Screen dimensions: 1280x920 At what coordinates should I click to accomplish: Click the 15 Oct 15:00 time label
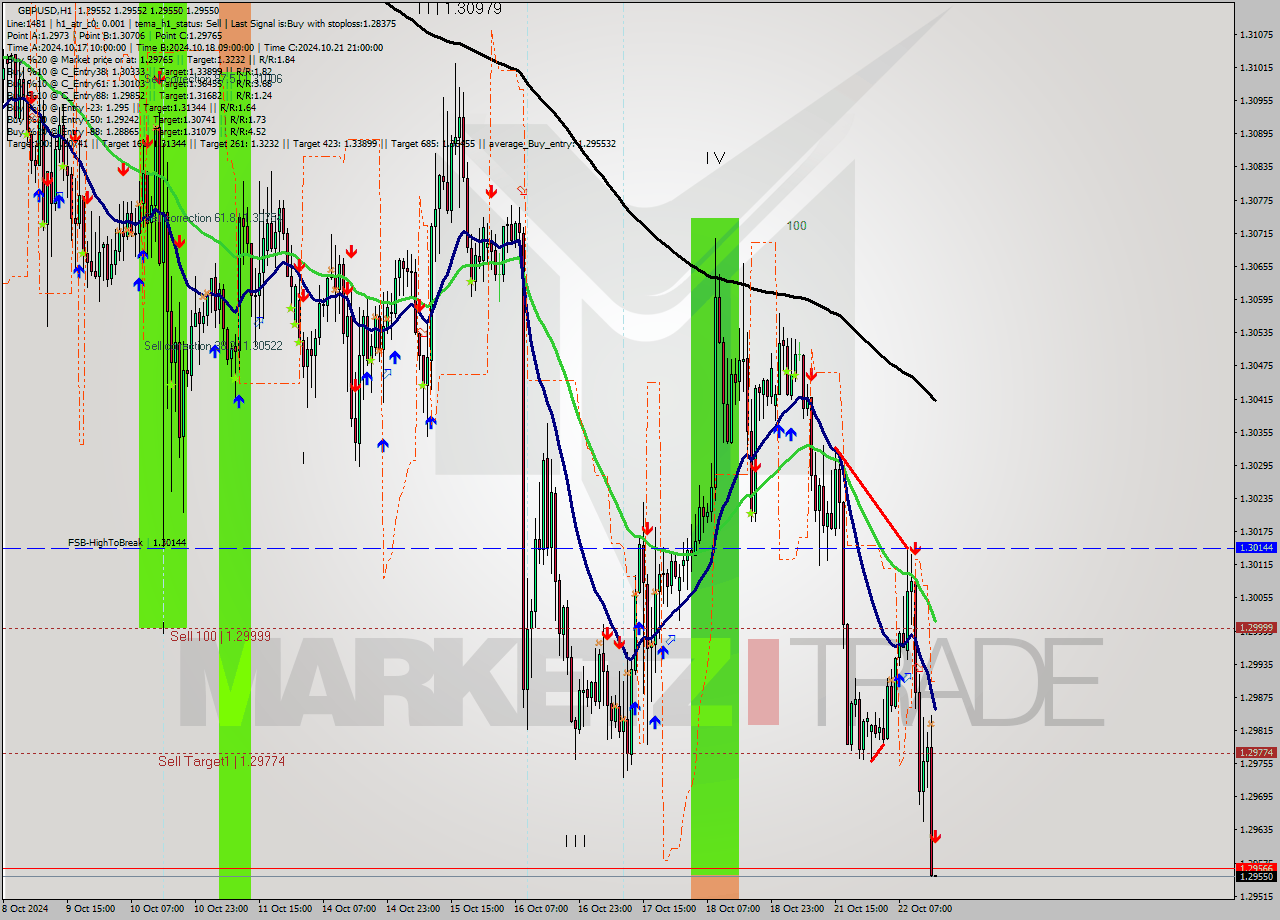tap(477, 909)
